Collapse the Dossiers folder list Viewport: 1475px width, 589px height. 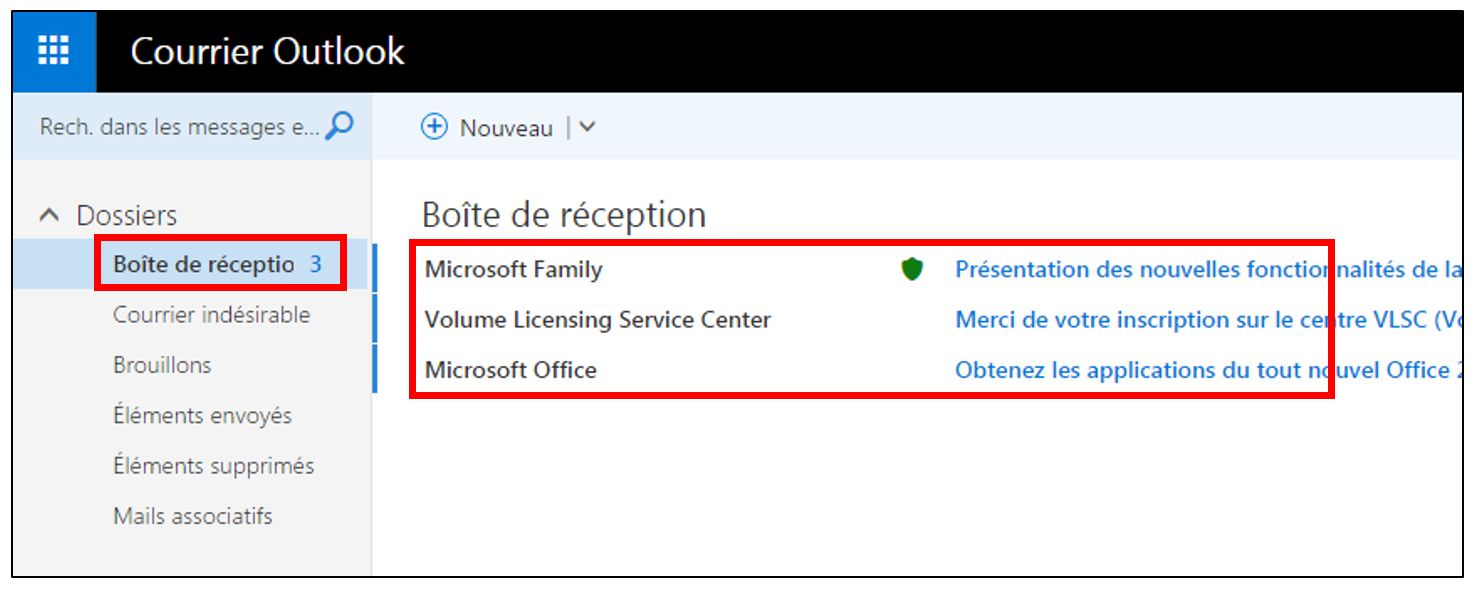47,215
